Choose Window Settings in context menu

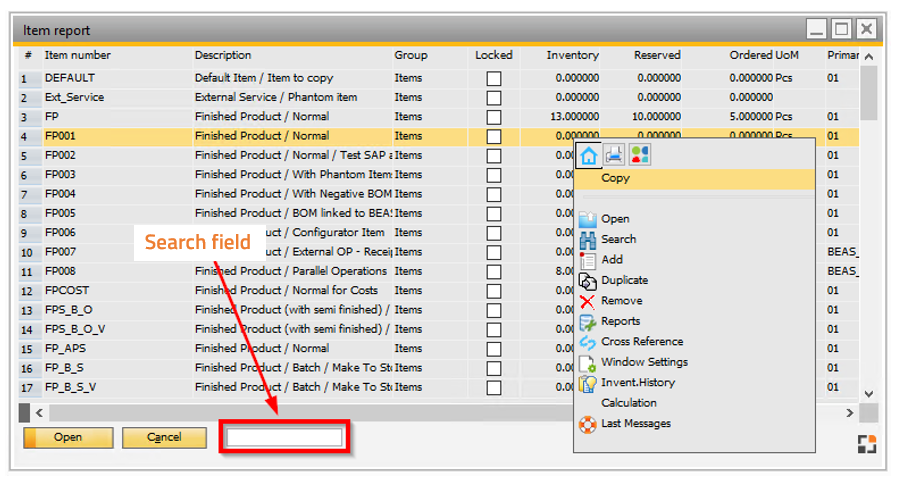pyautogui.click(x=644, y=362)
